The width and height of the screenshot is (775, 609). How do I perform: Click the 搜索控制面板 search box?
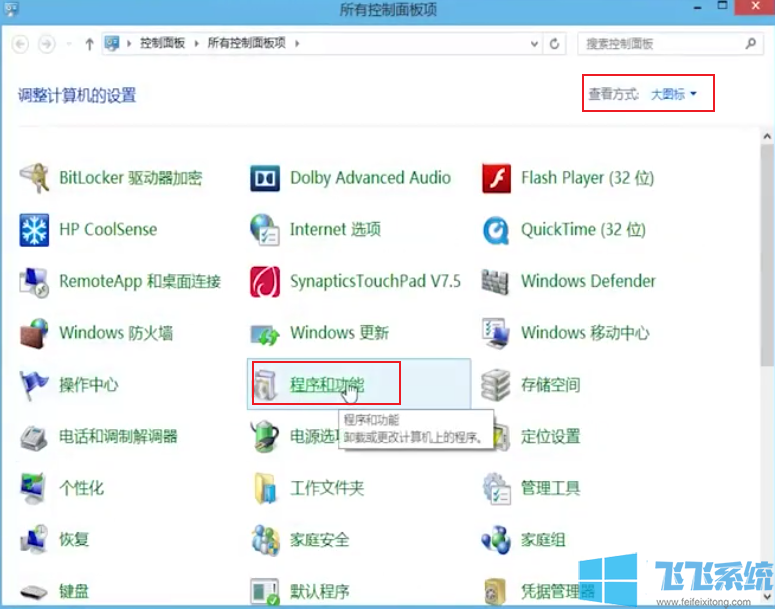point(670,44)
